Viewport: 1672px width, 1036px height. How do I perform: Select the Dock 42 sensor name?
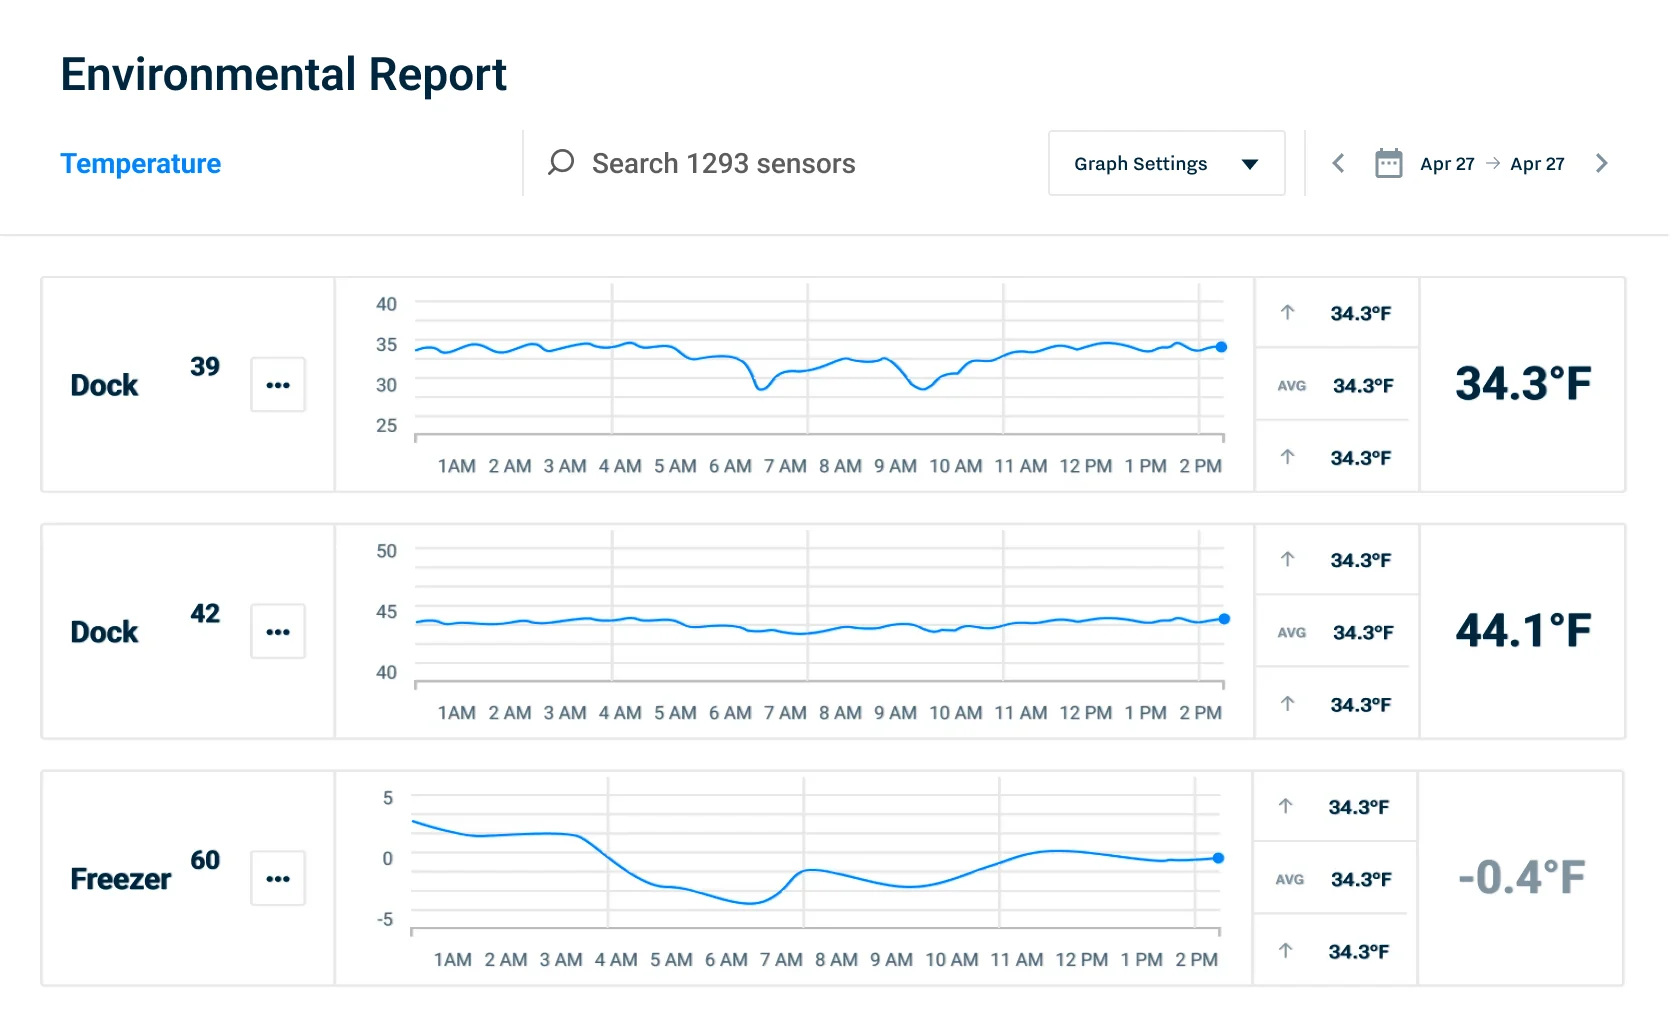pos(104,632)
